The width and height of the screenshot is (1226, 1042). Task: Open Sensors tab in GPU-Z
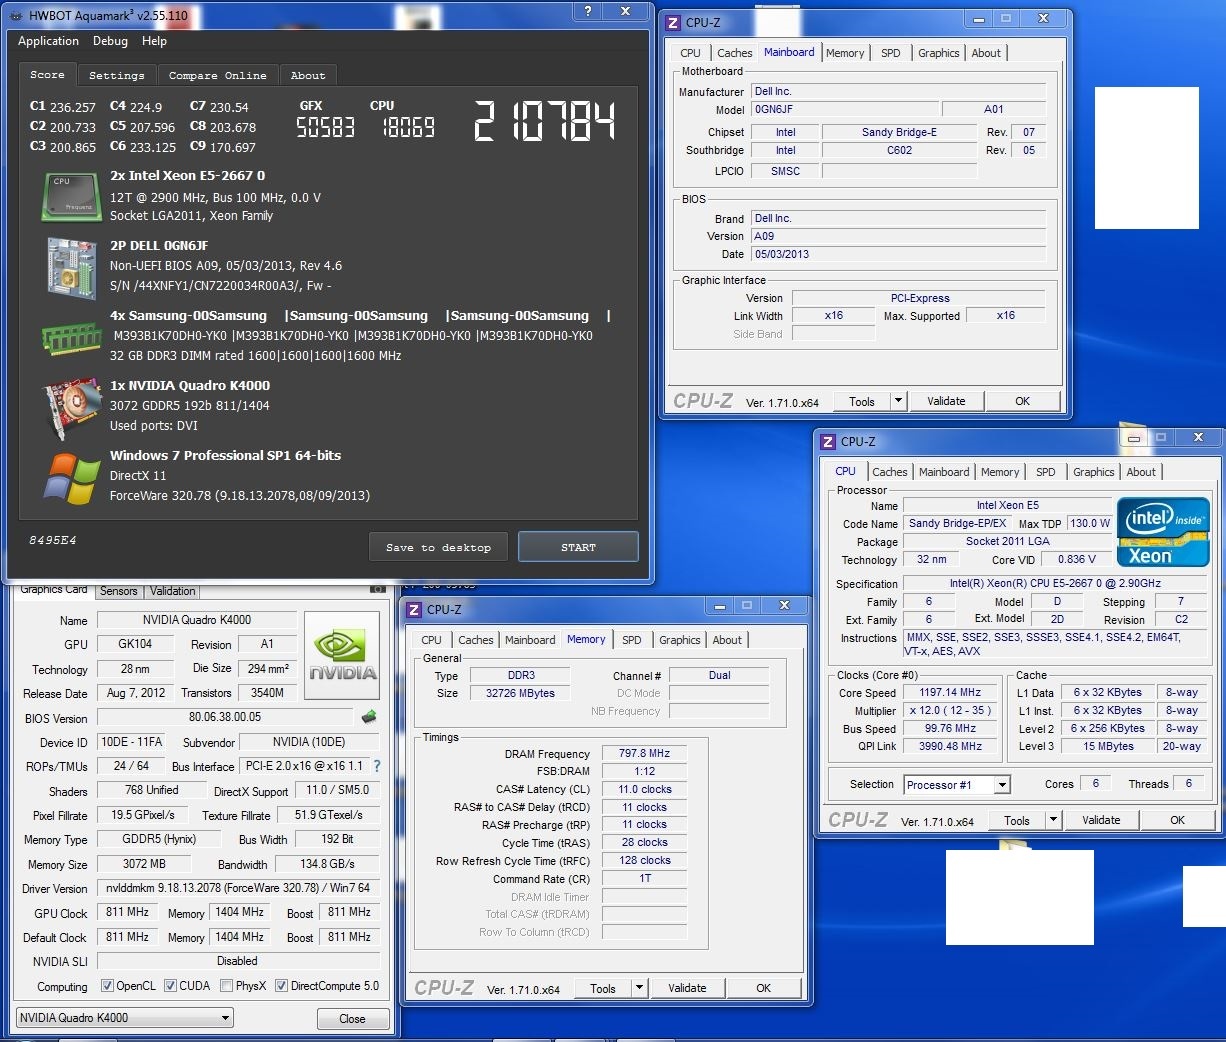click(119, 591)
